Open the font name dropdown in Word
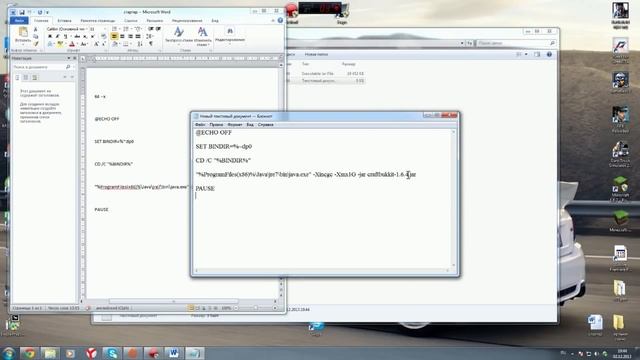This screenshot has height=360, width=640. 87,29
